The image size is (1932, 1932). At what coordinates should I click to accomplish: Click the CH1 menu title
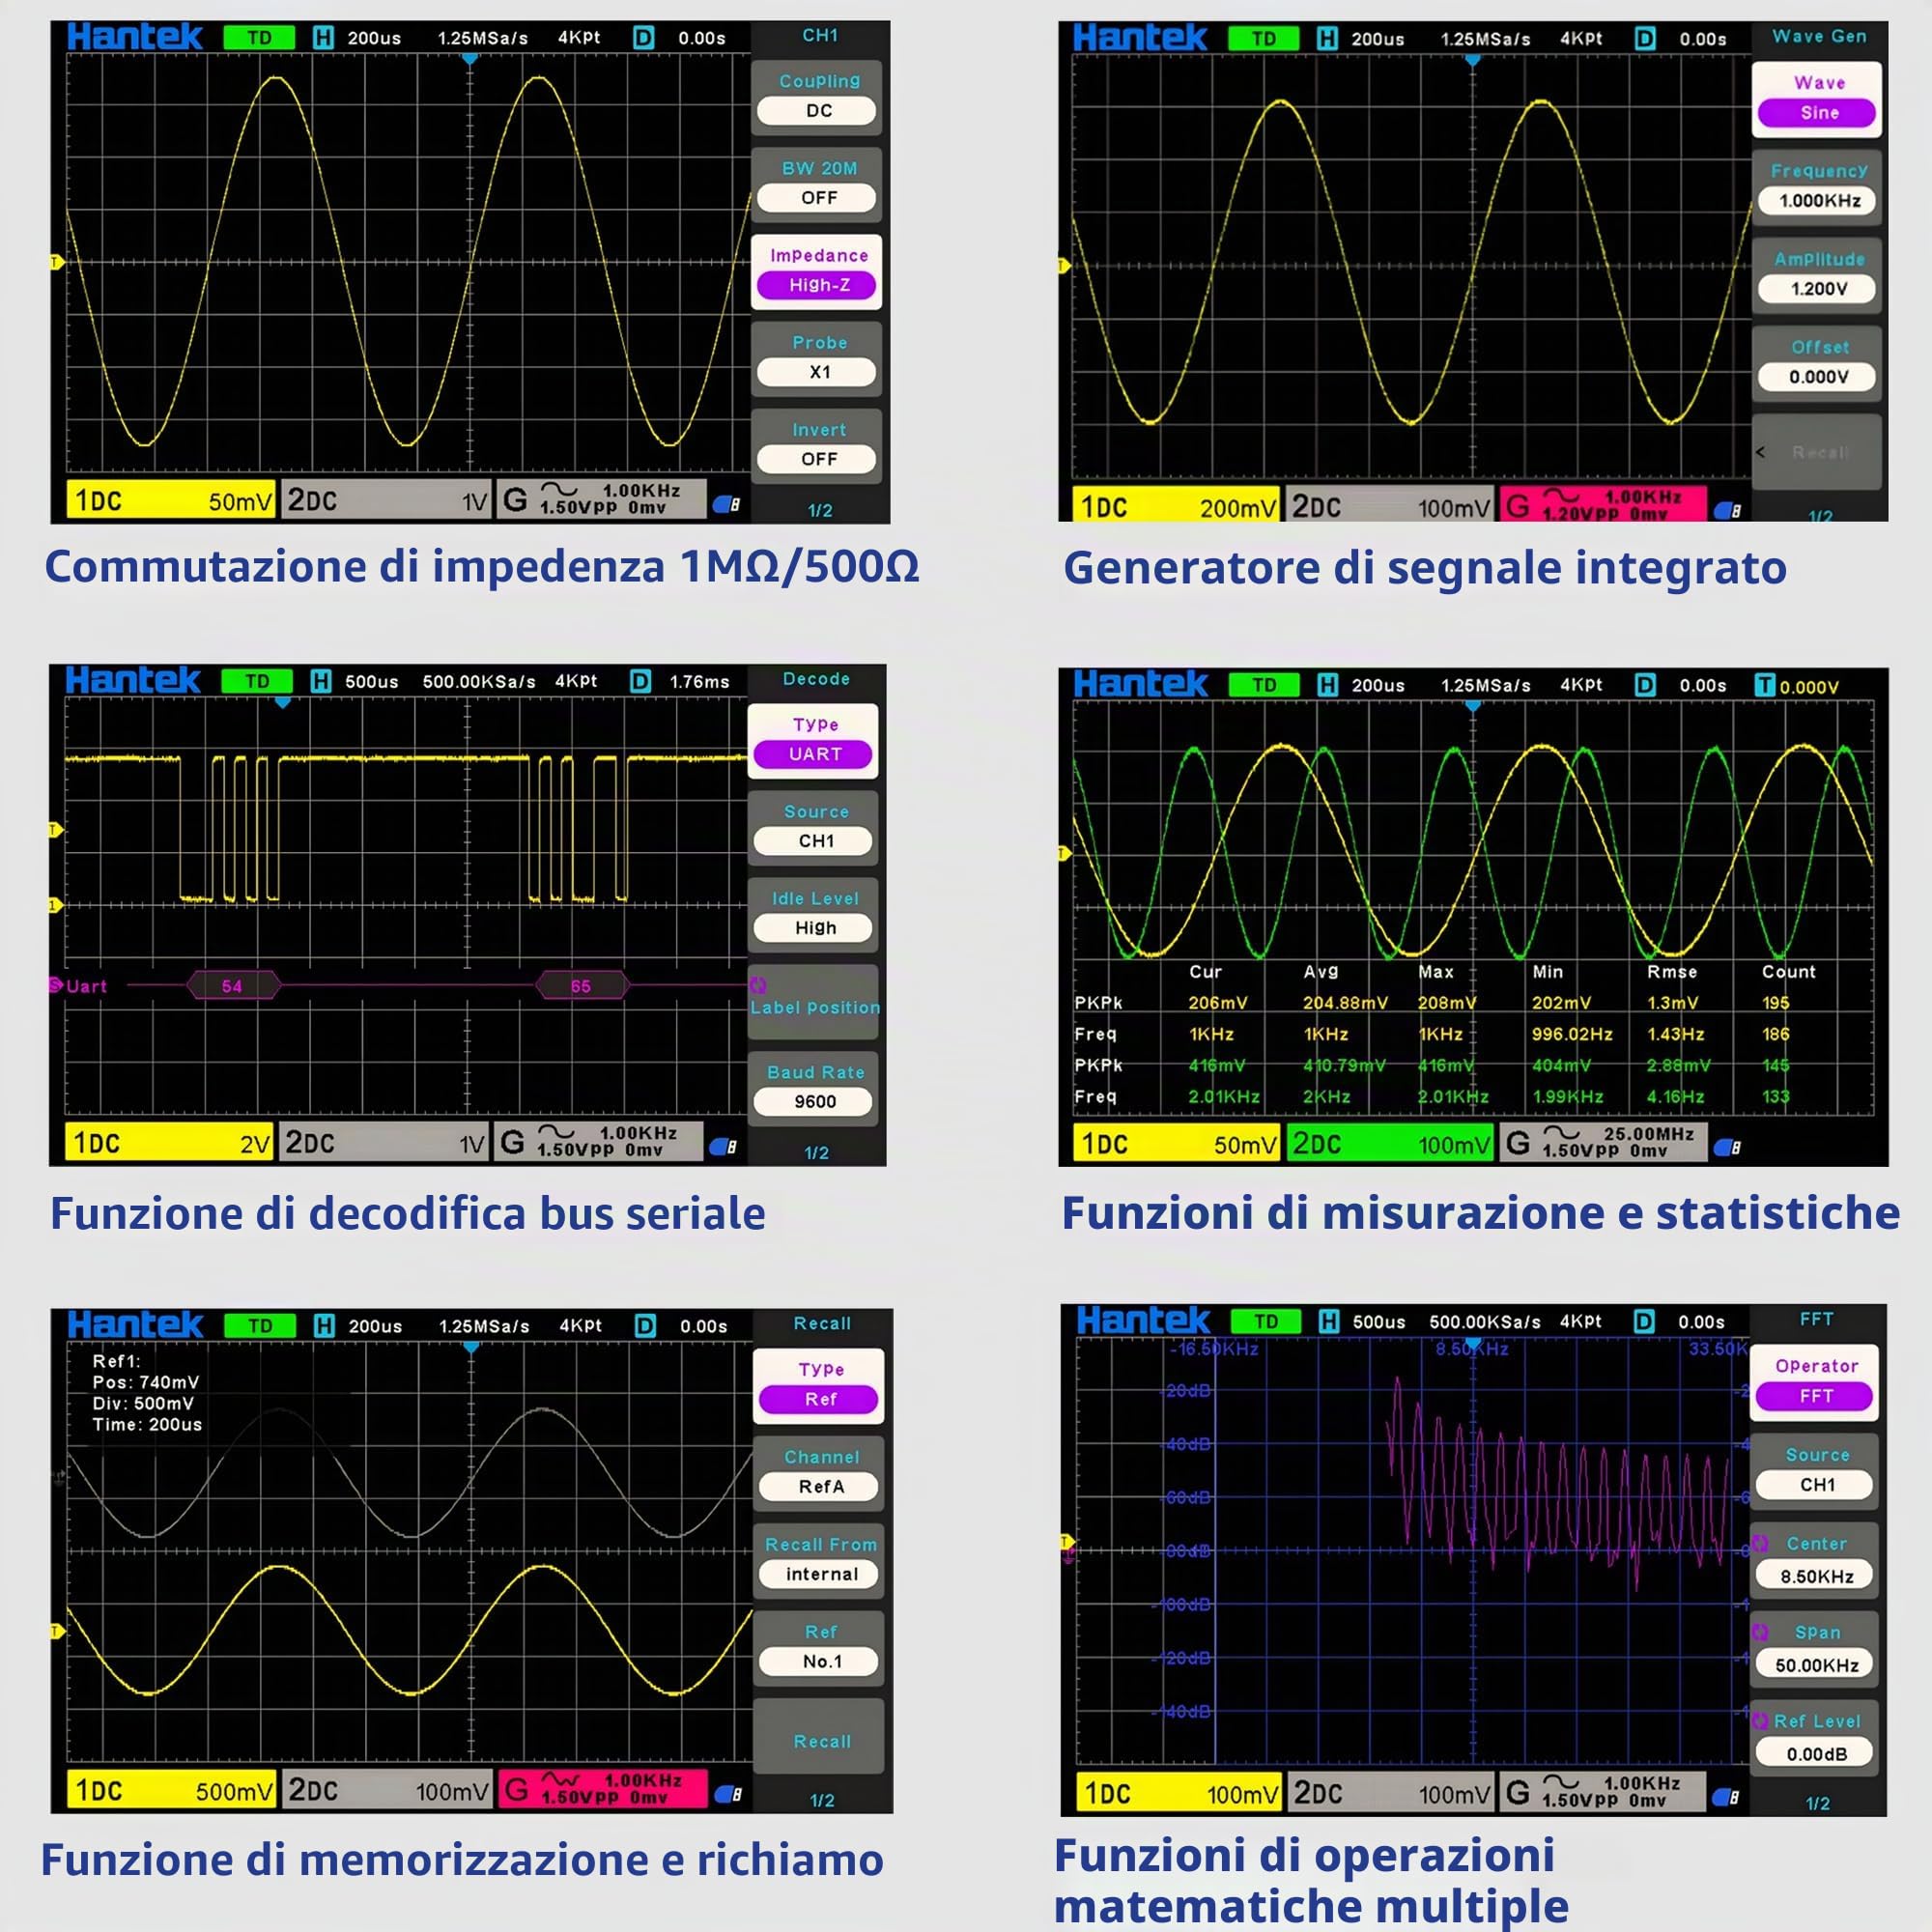click(x=819, y=36)
